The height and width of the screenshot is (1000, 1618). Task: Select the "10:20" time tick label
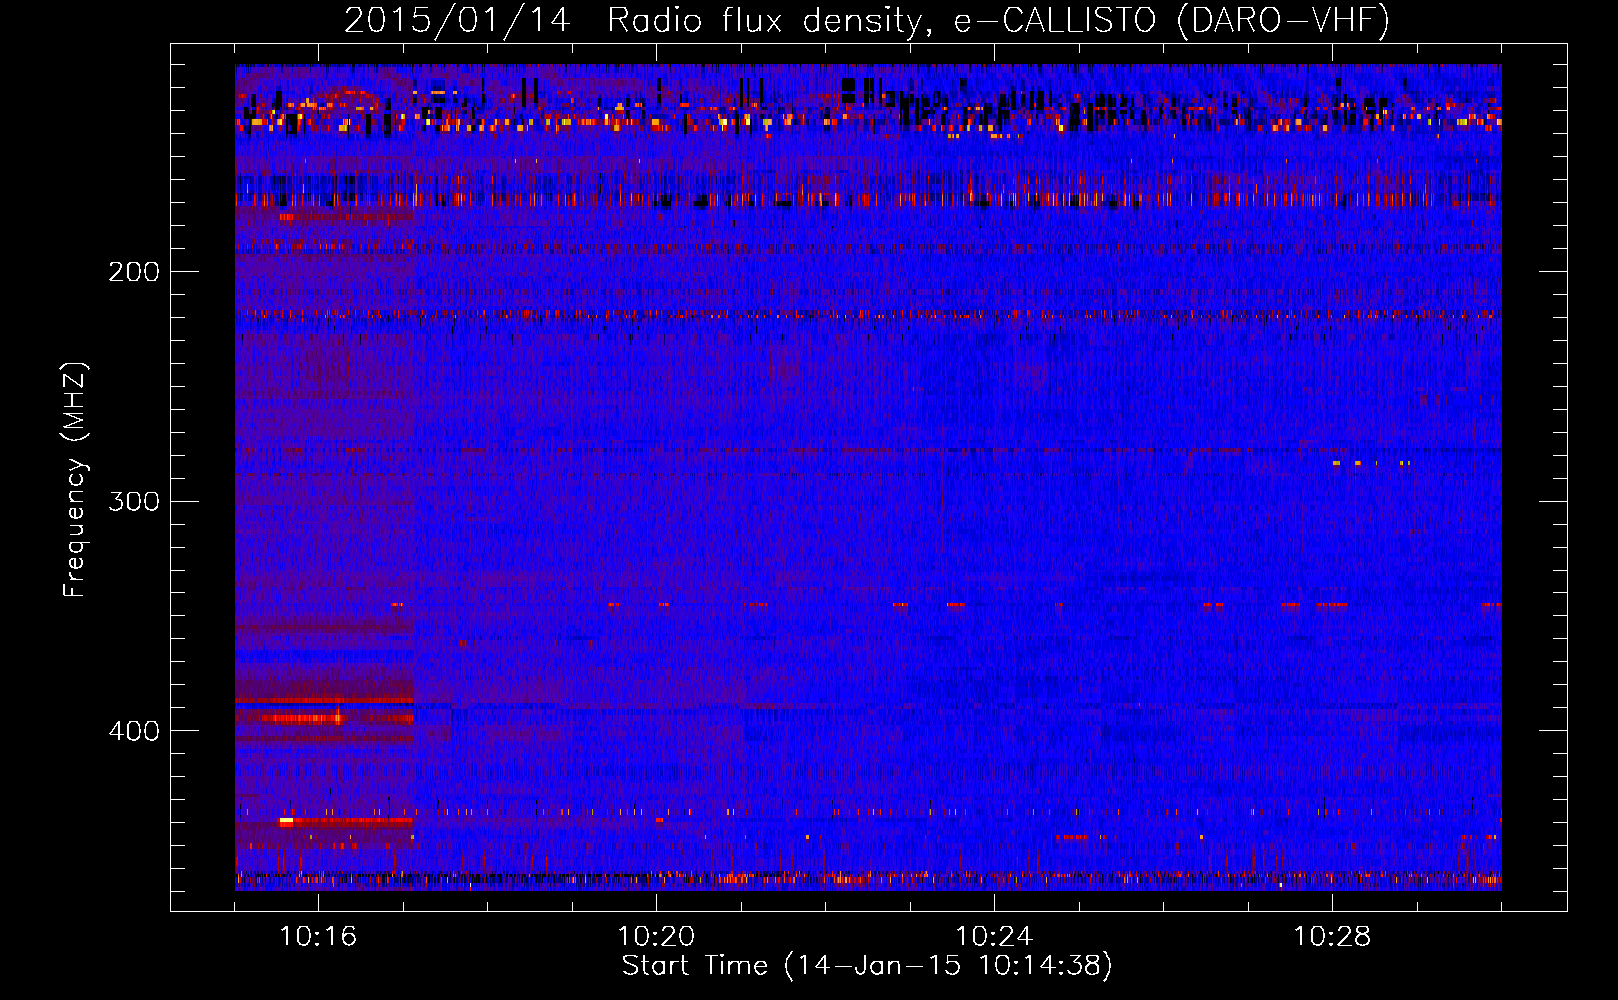coord(656,936)
